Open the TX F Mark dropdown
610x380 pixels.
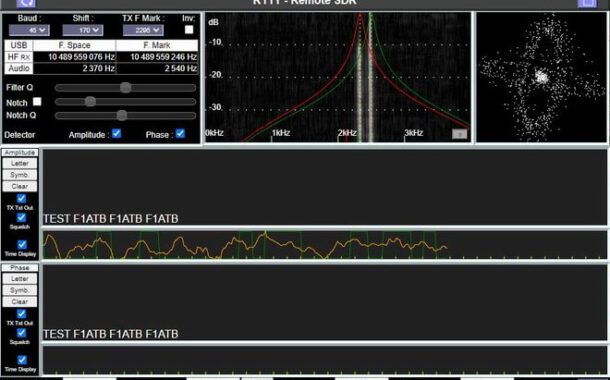(x=143, y=30)
